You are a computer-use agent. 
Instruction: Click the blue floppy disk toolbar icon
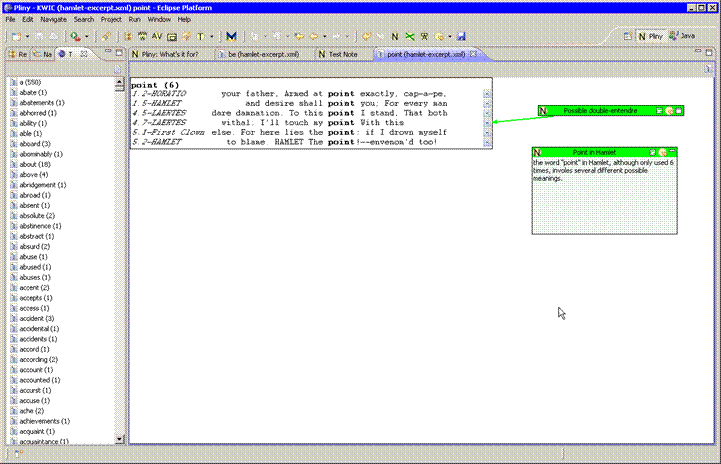pos(461,36)
